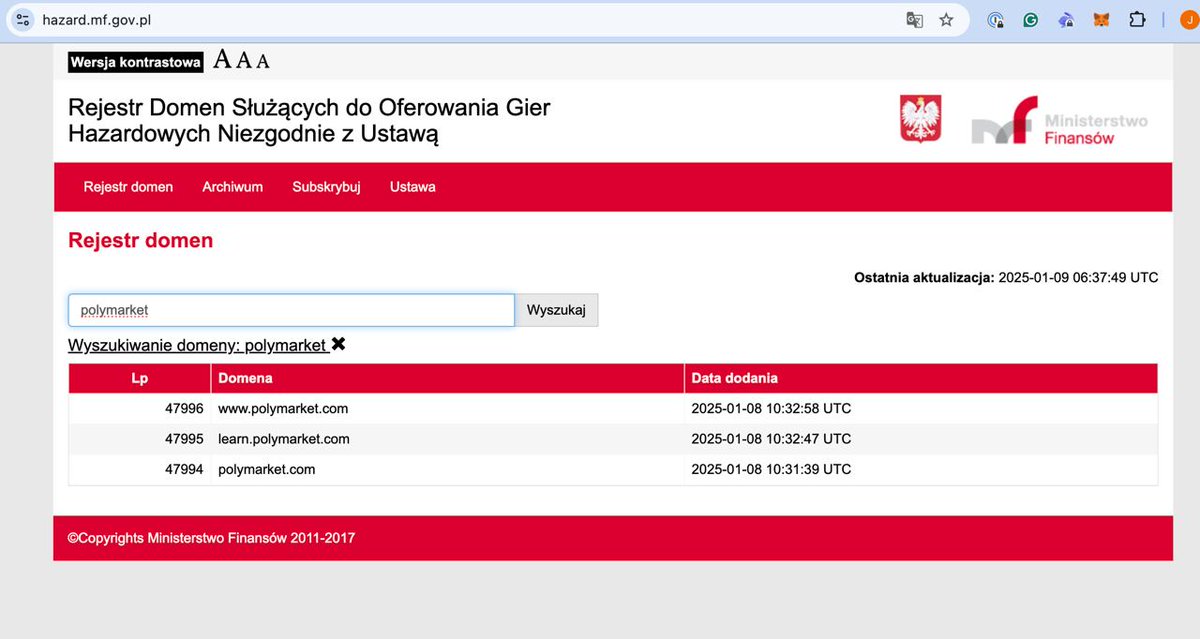
Task: Click the site info icon in address bar
Action: [24, 19]
